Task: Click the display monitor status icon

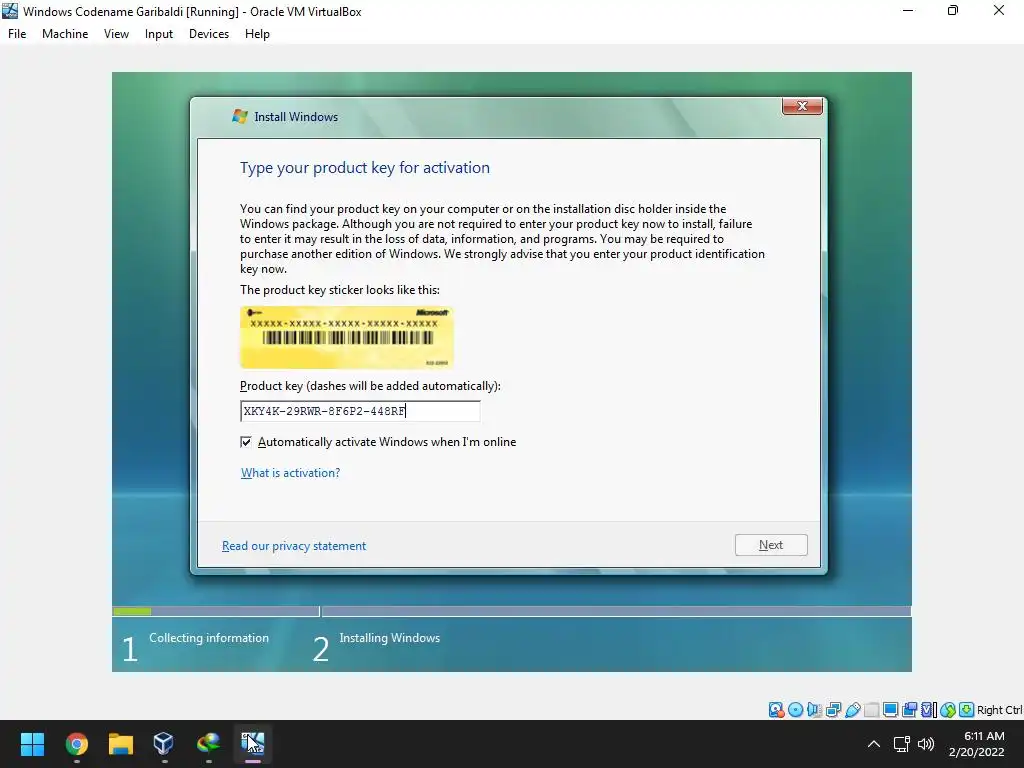Action: 890,710
